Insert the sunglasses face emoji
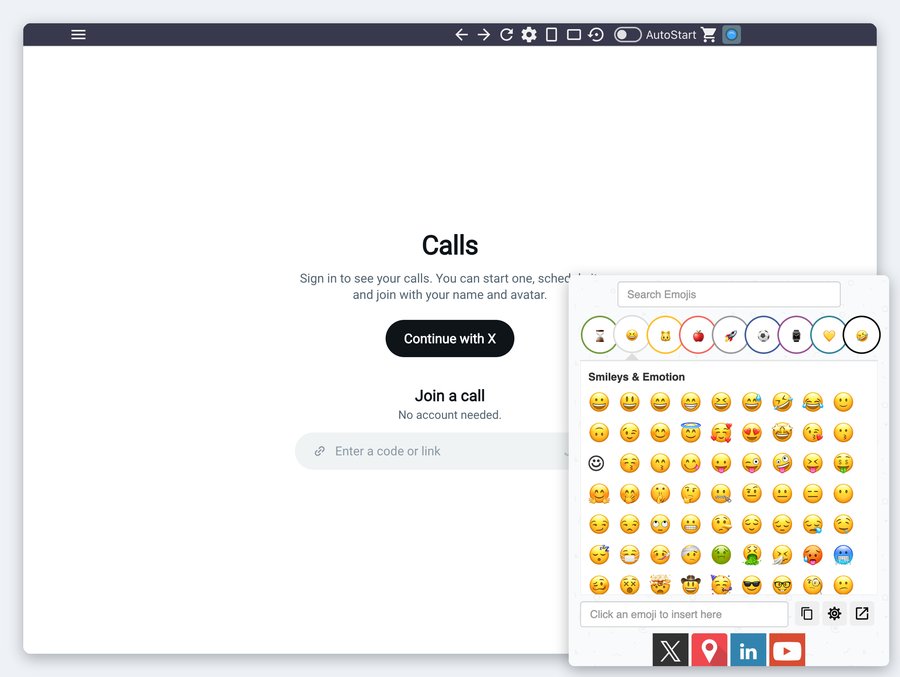This screenshot has width=900, height=677. point(751,585)
